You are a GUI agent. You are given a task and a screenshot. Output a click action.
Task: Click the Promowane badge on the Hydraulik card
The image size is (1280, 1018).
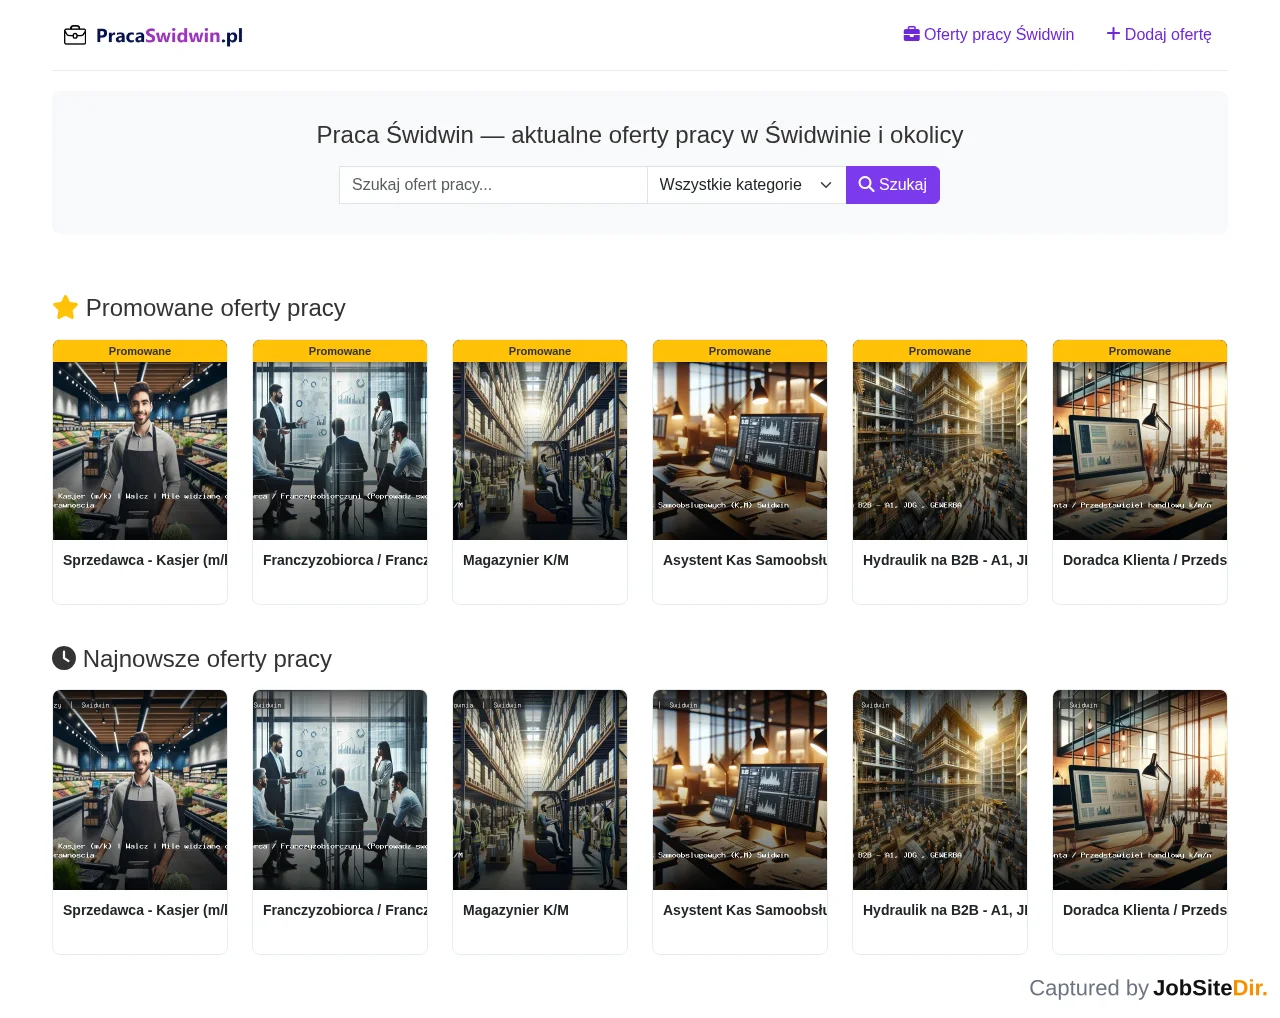point(940,351)
